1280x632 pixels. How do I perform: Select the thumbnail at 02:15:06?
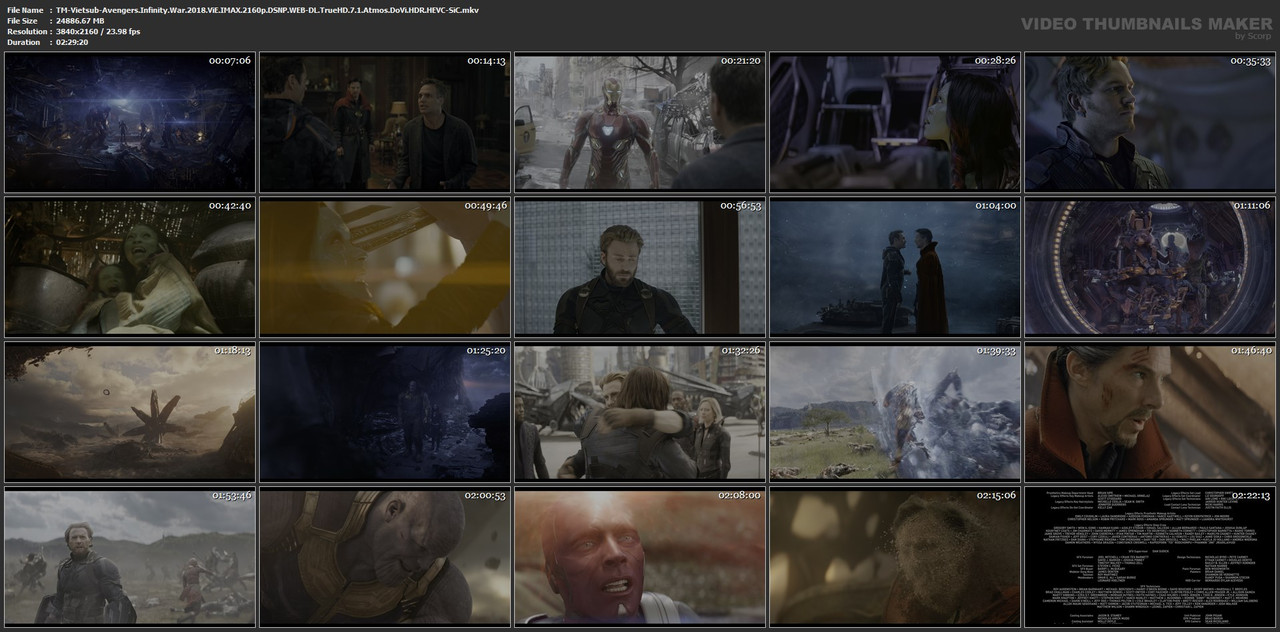coord(895,557)
